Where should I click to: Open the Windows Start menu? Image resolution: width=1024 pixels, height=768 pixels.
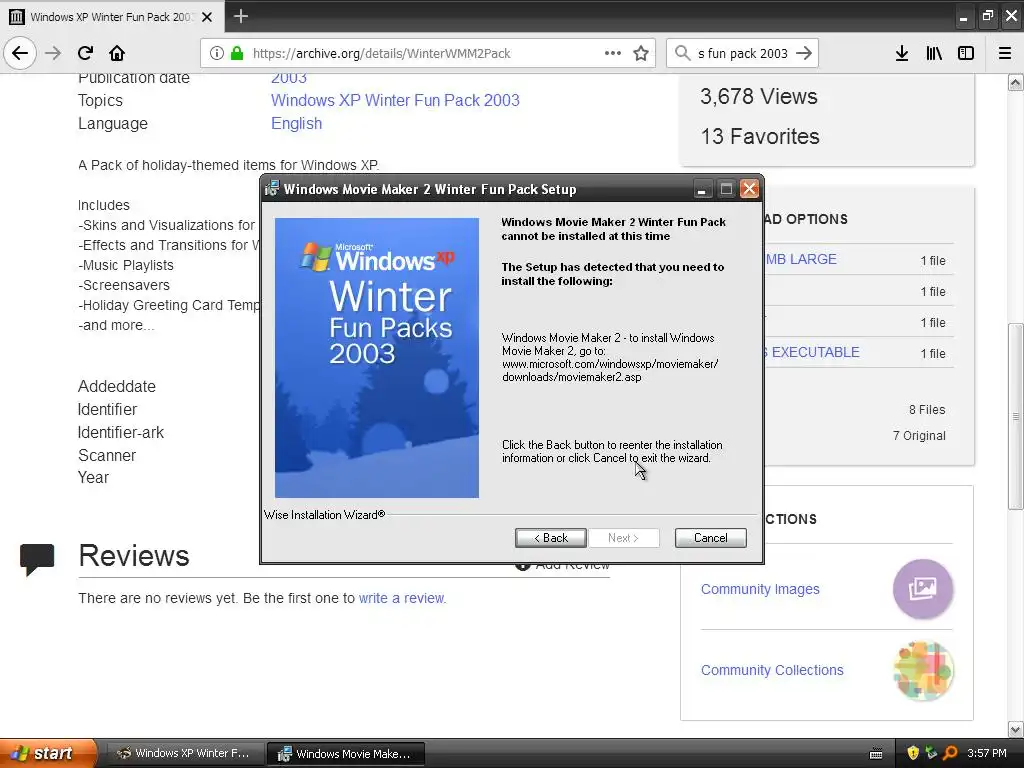(x=48, y=753)
